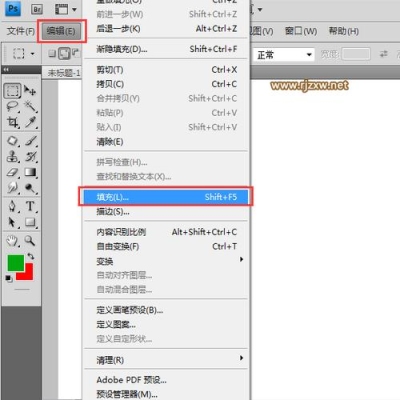Image resolution: width=400 pixels, height=400 pixels.
Task: Click the 未标题-1 document tab
Action: [63, 73]
